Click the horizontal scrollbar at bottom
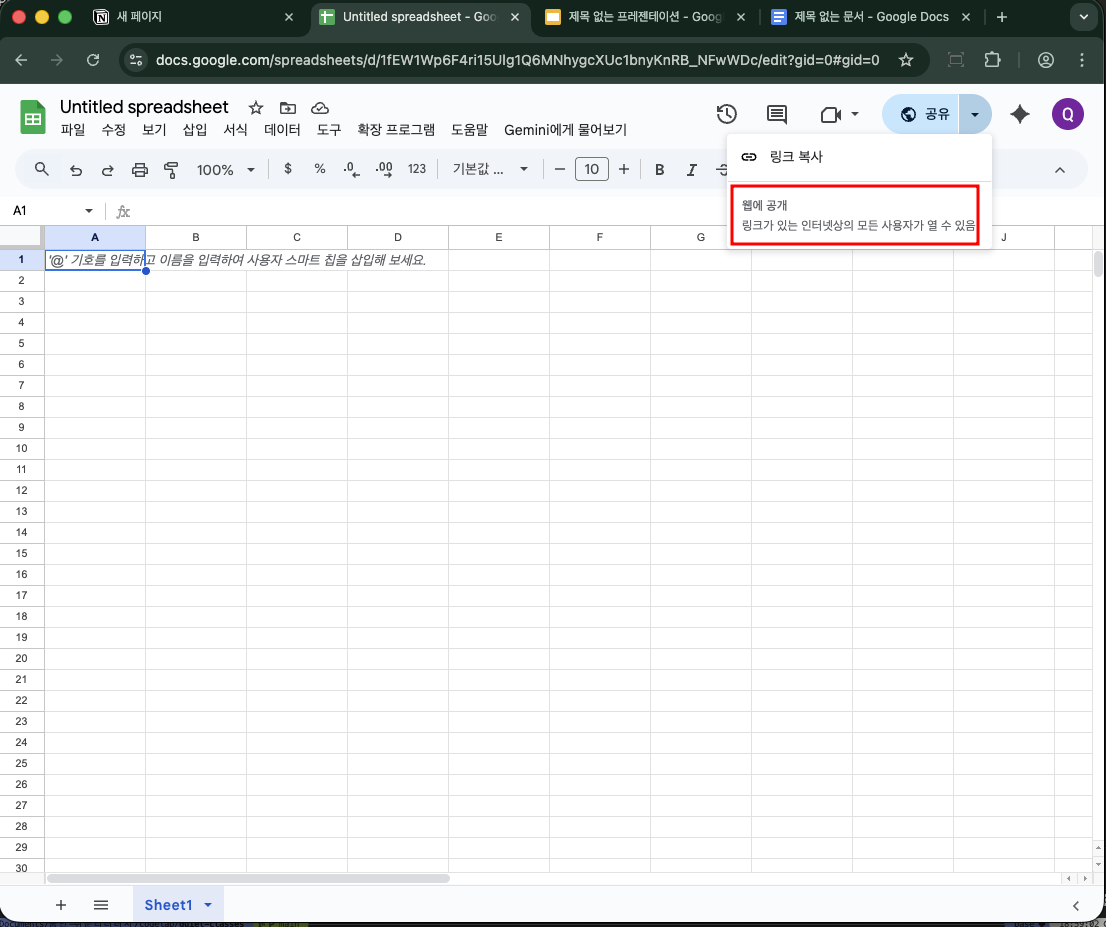 pos(250,879)
